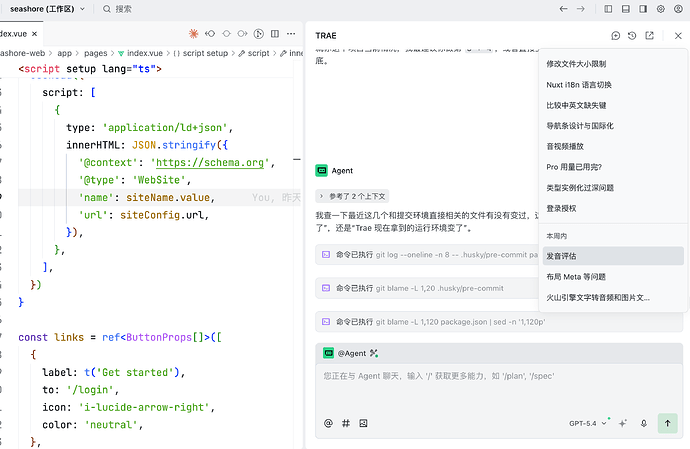This screenshot has width=690, height=449.
Task: Click the middle commit circle icon in editor toolbar
Action: [226, 34]
